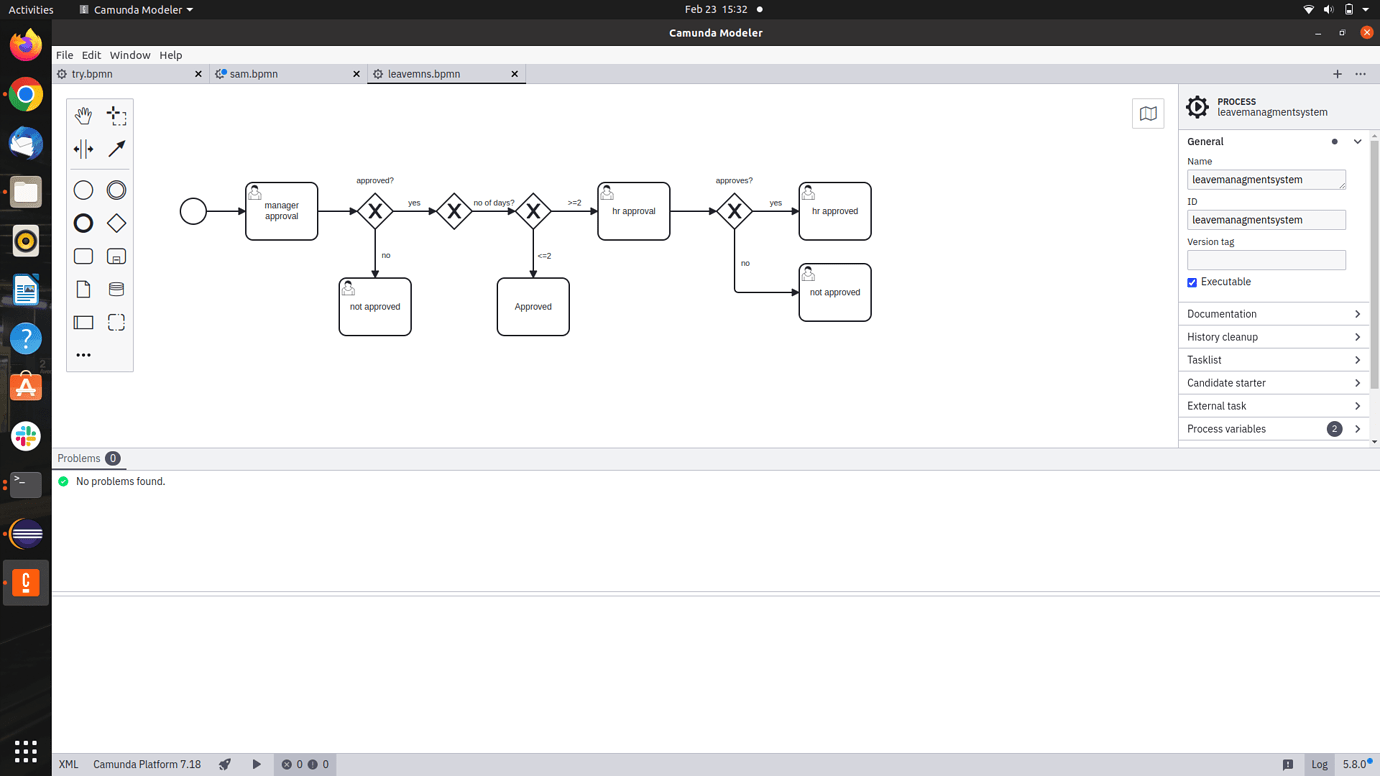Expand the Tasklist section
This screenshot has width=1380, height=776.
click(x=1273, y=360)
